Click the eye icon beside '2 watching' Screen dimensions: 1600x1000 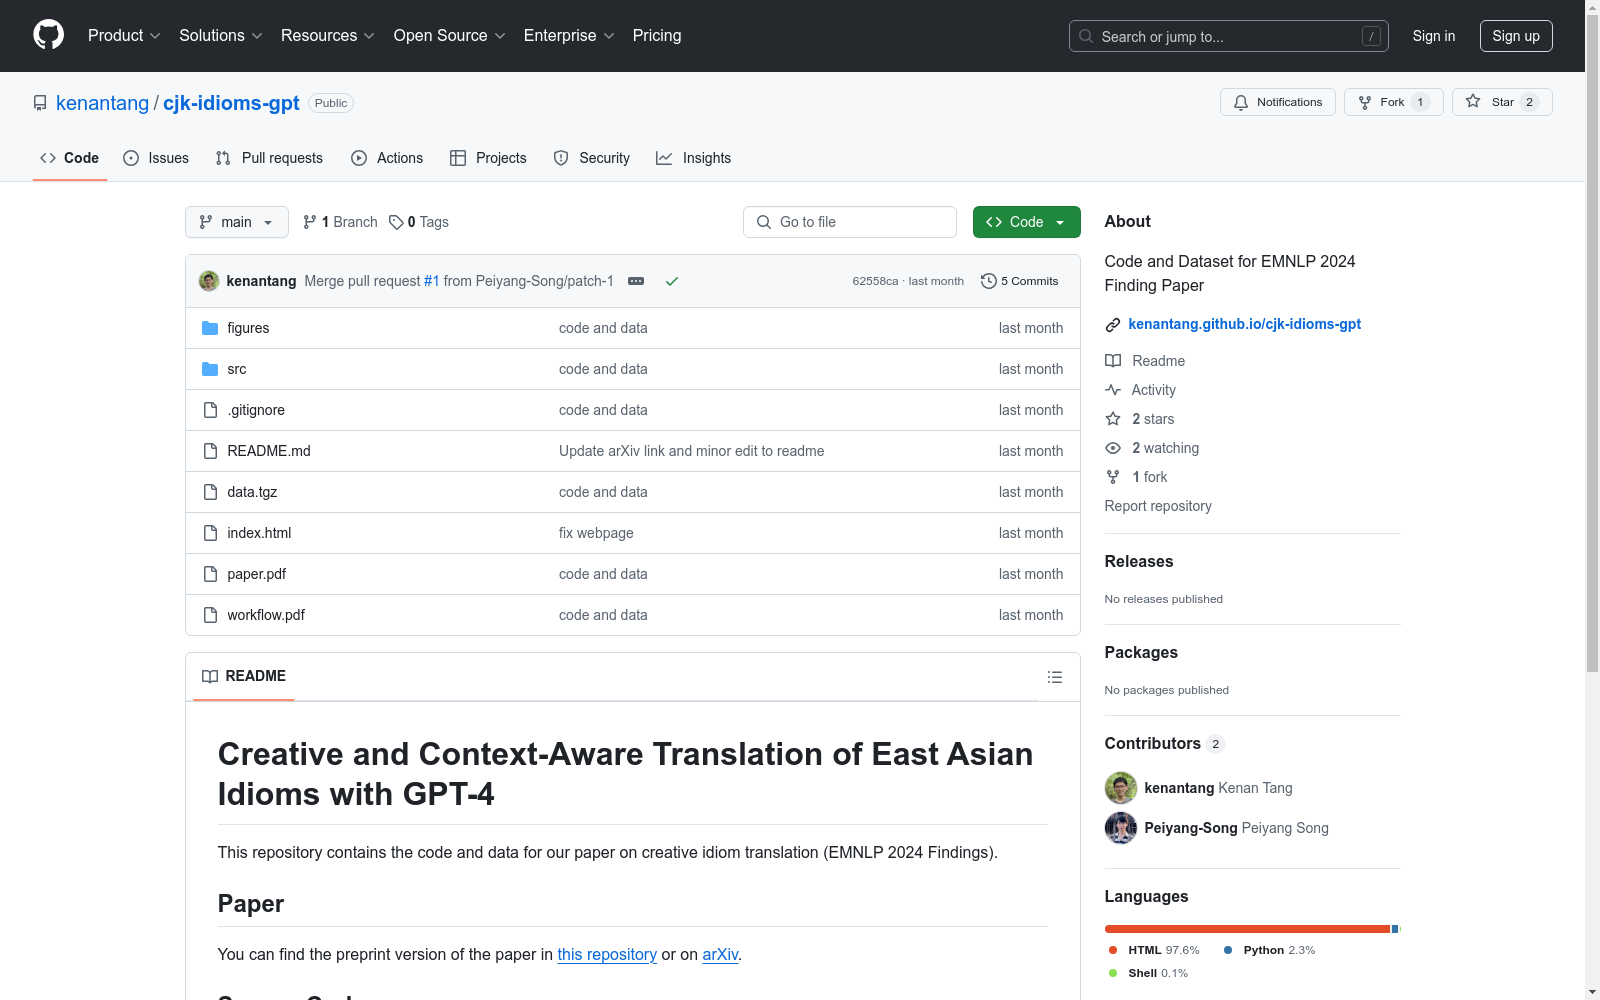click(x=1113, y=448)
